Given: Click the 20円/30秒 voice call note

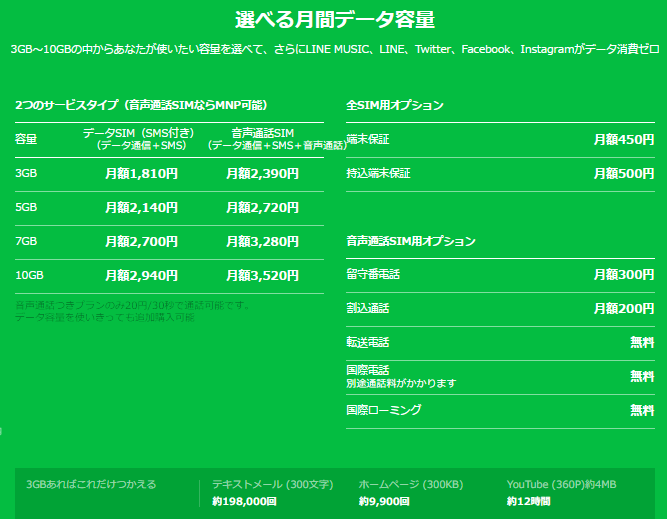Looking at the screenshot, I should click(x=133, y=305).
